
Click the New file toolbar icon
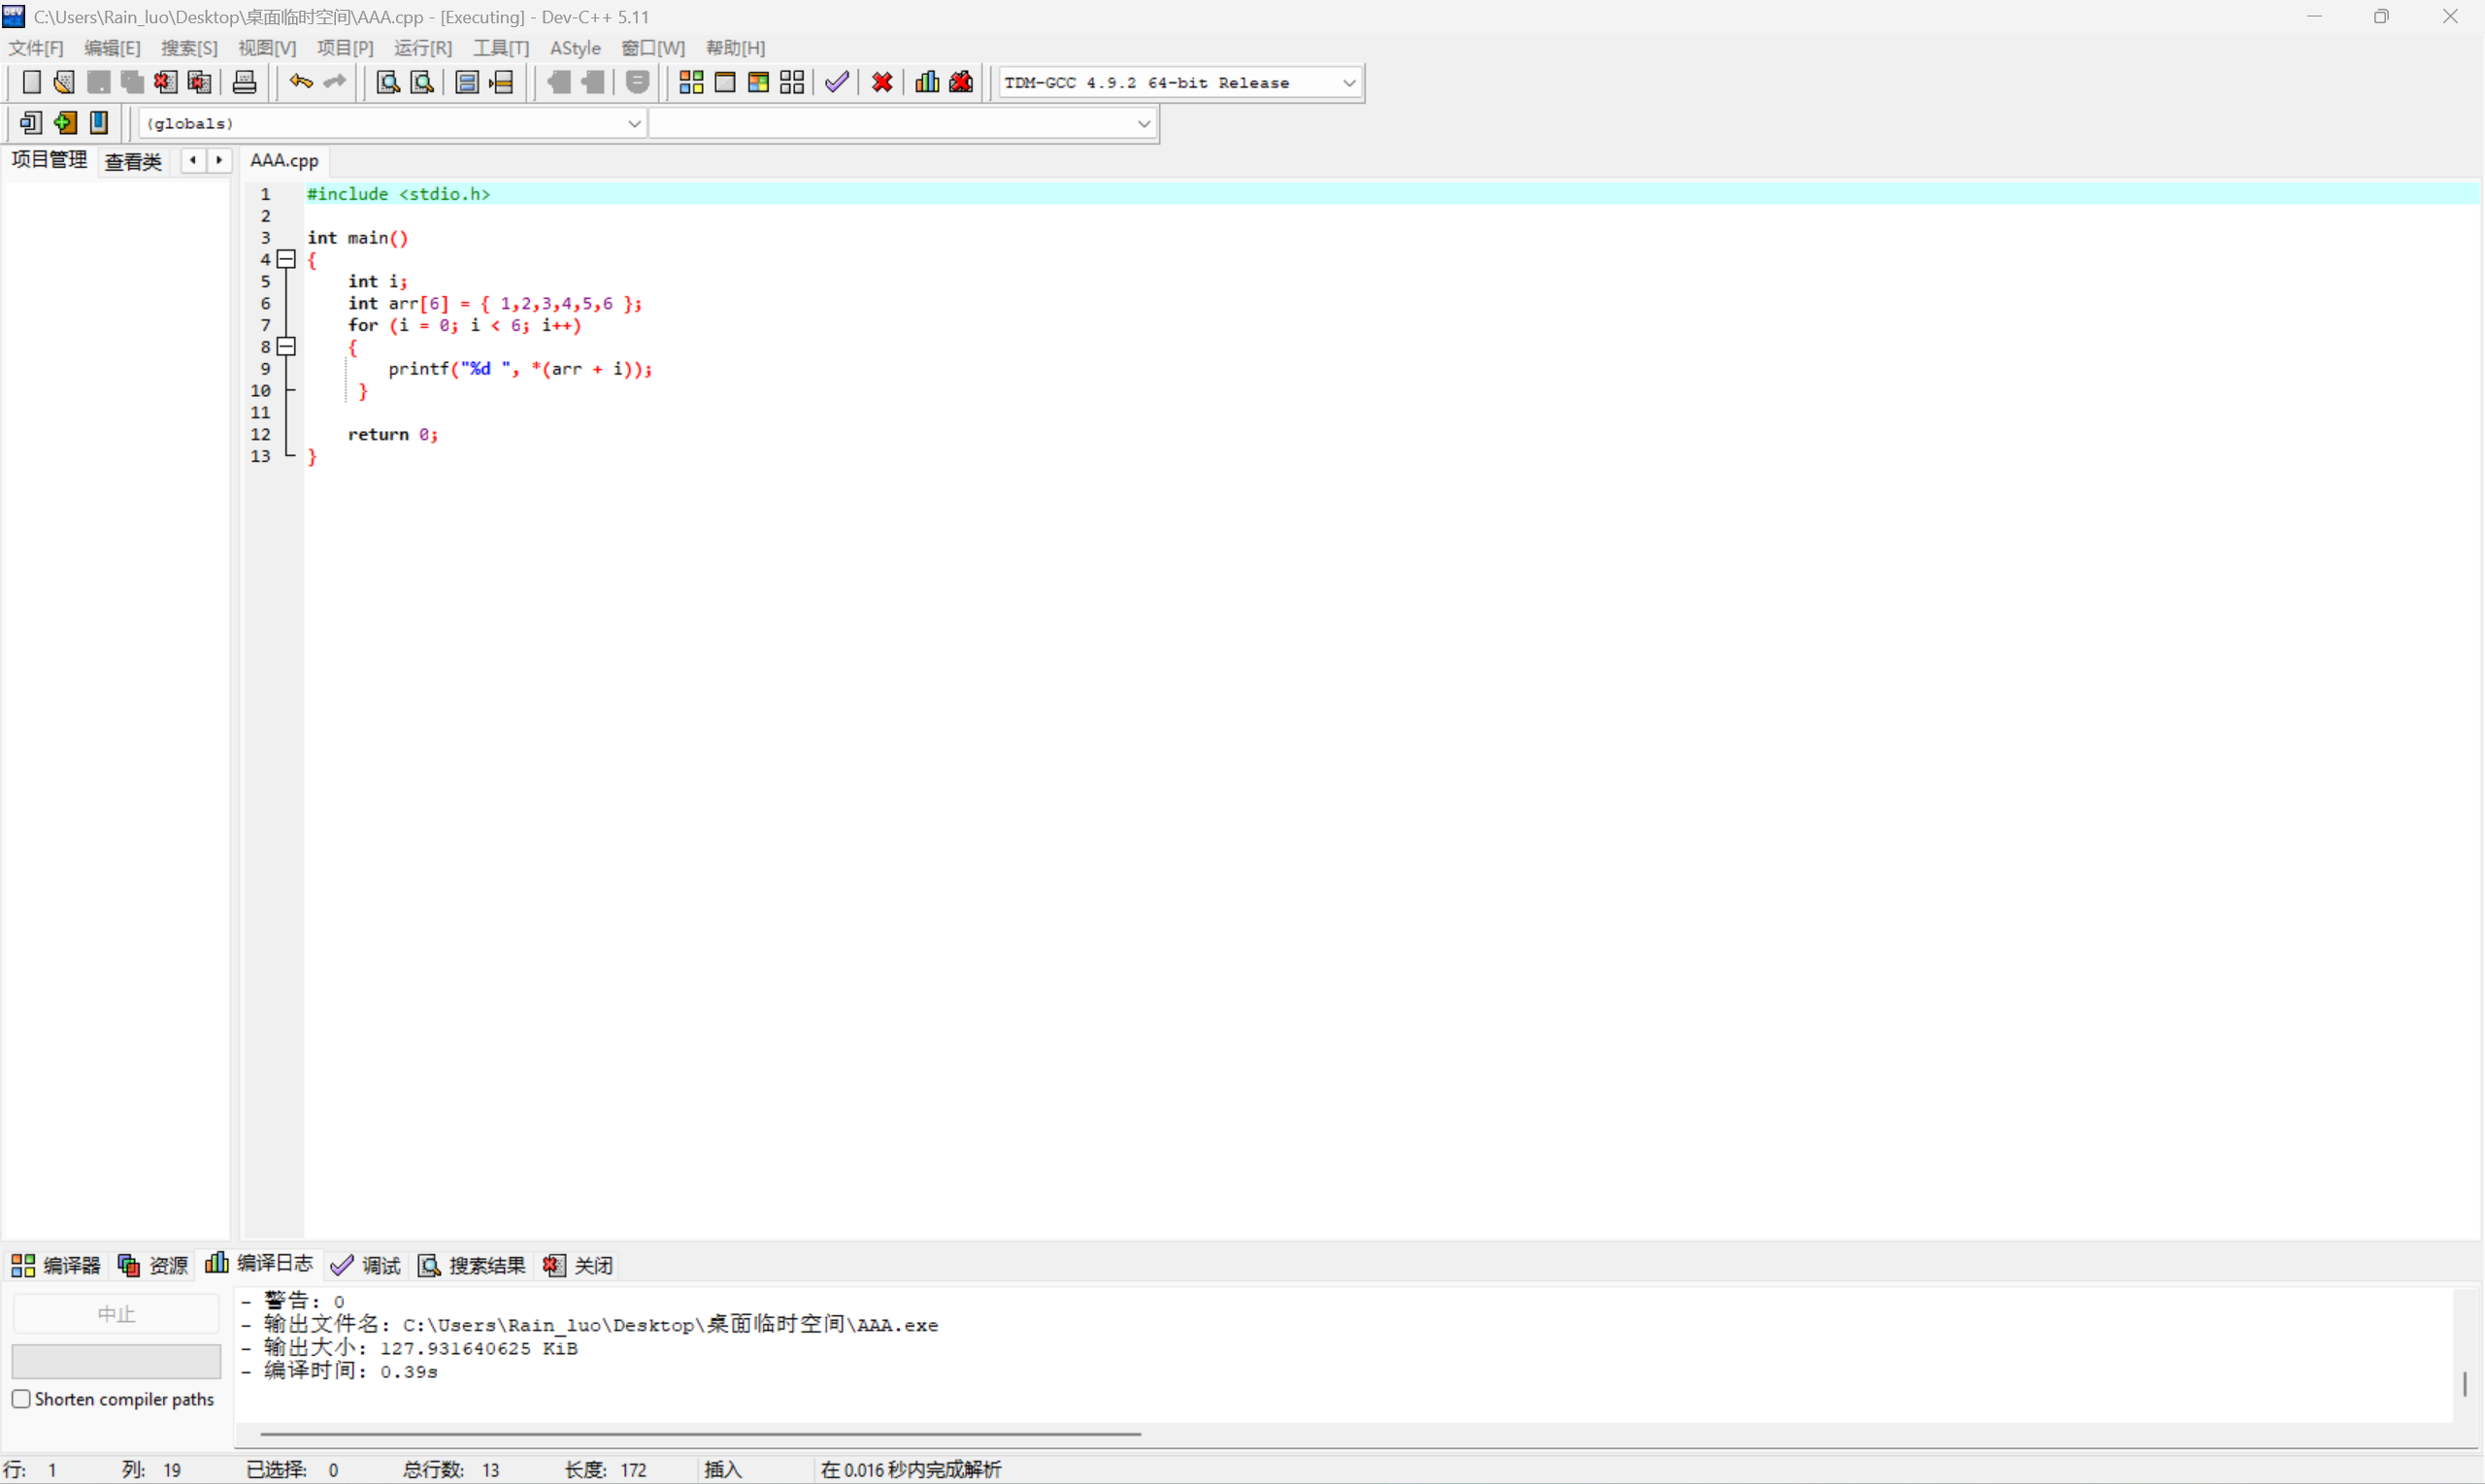click(31, 82)
